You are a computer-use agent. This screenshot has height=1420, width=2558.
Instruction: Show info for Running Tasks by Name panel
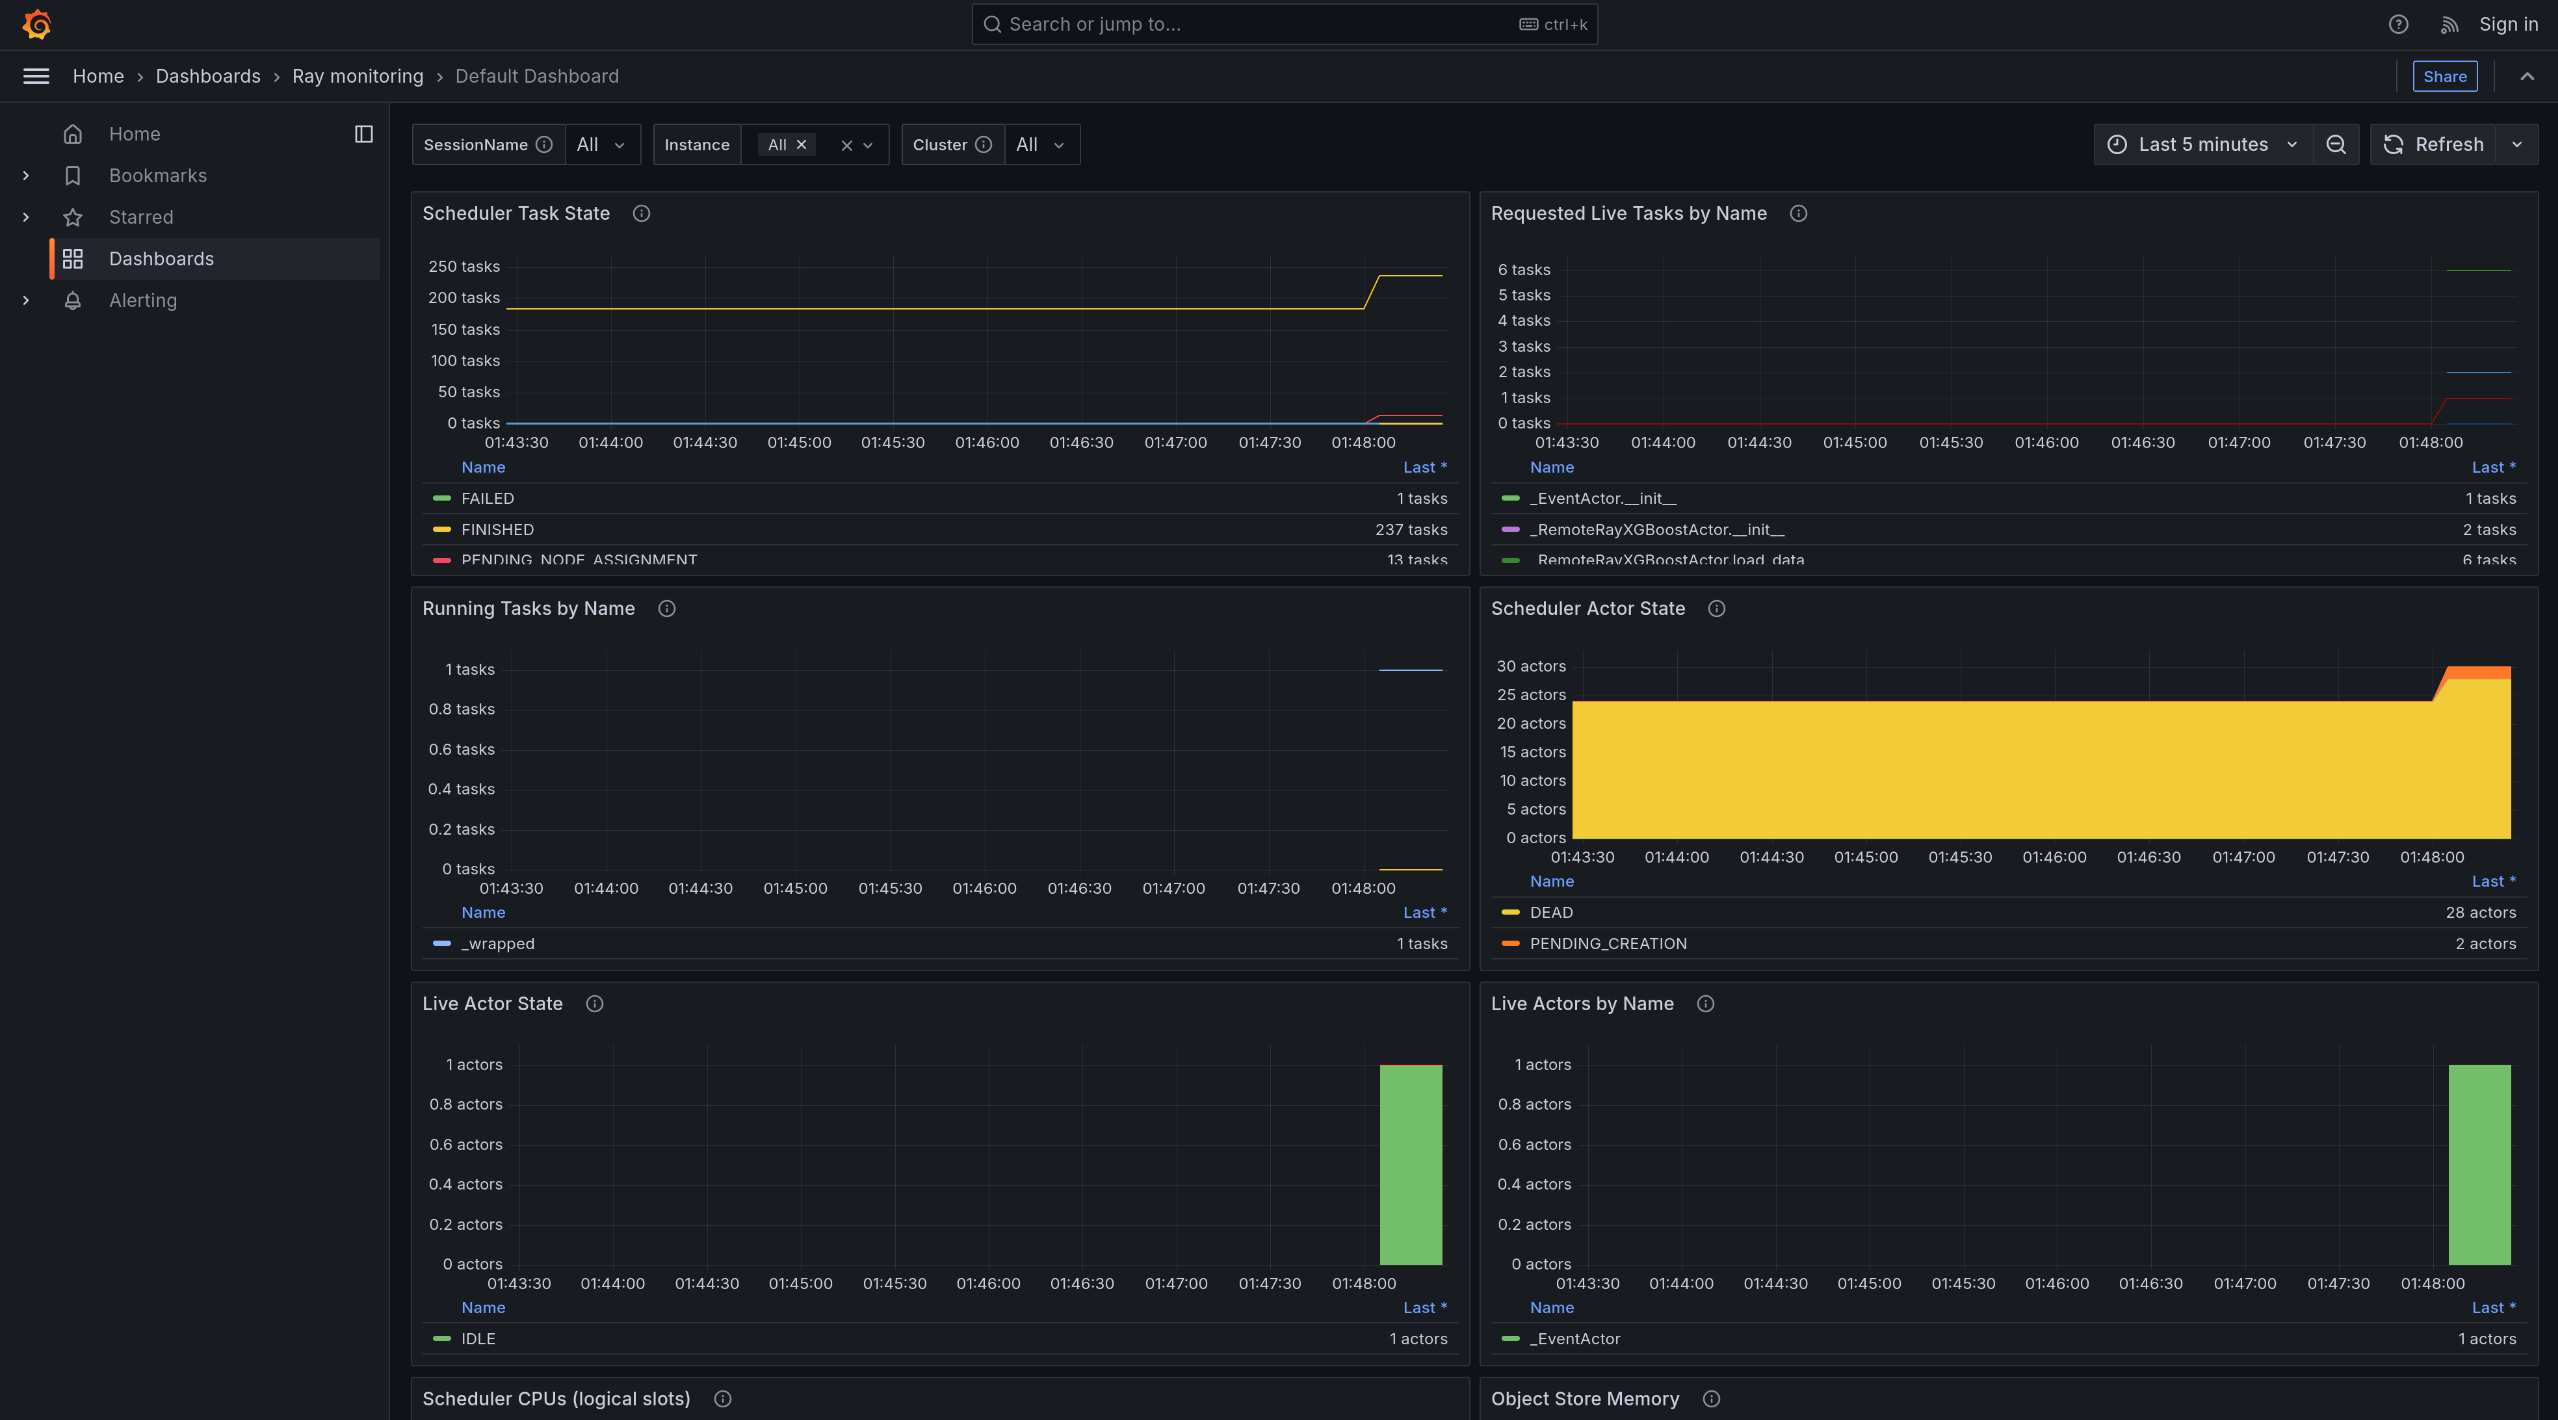[x=667, y=608]
